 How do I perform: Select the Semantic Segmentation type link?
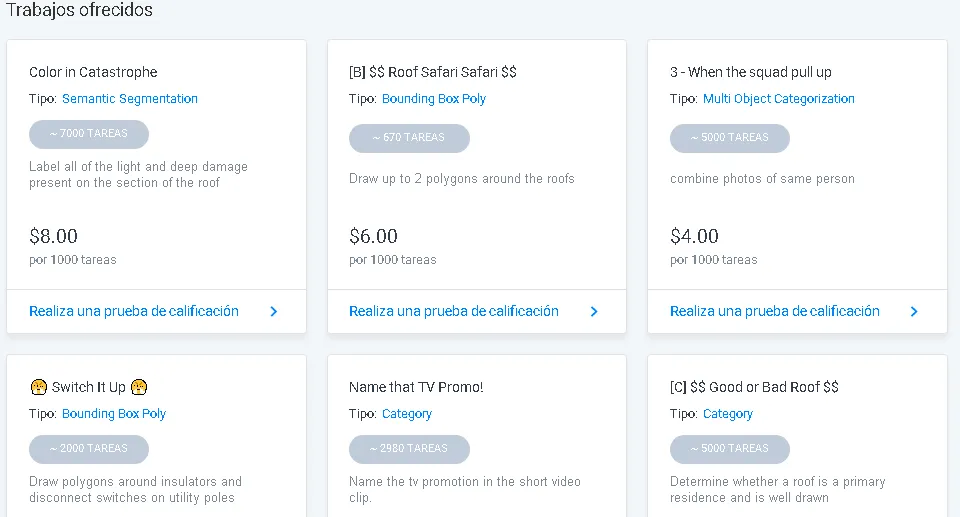pos(130,99)
